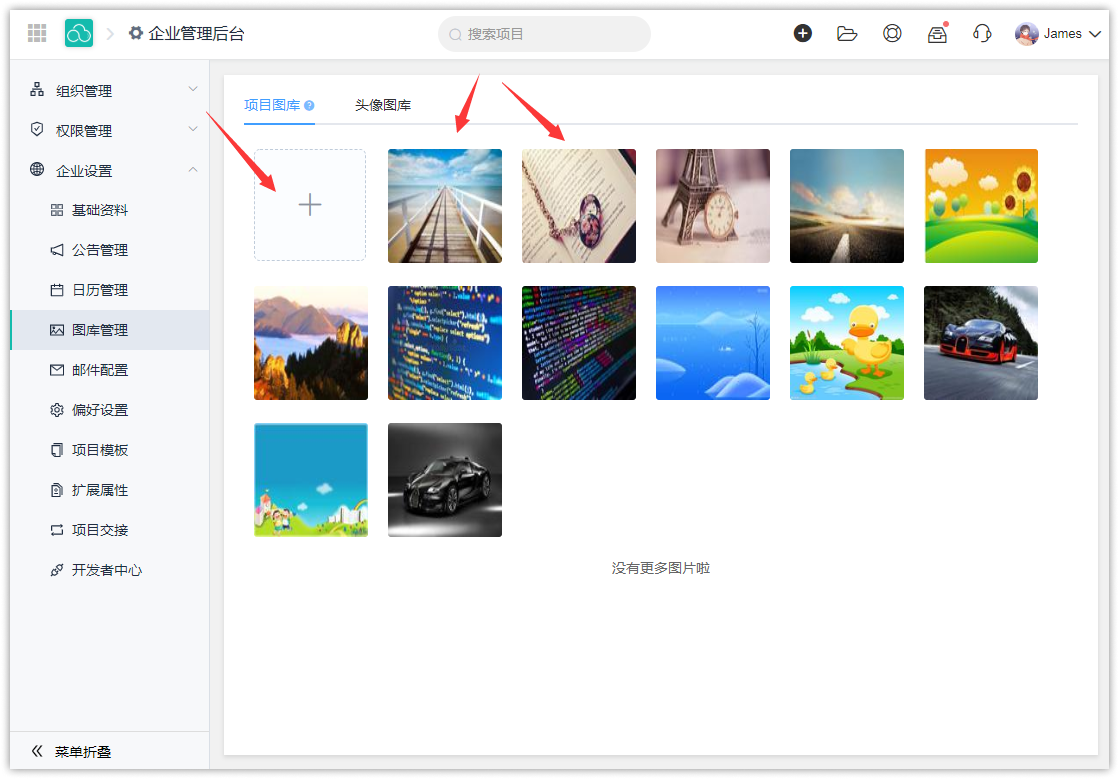Select the open road sunset thumbnail

(x=847, y=205)
